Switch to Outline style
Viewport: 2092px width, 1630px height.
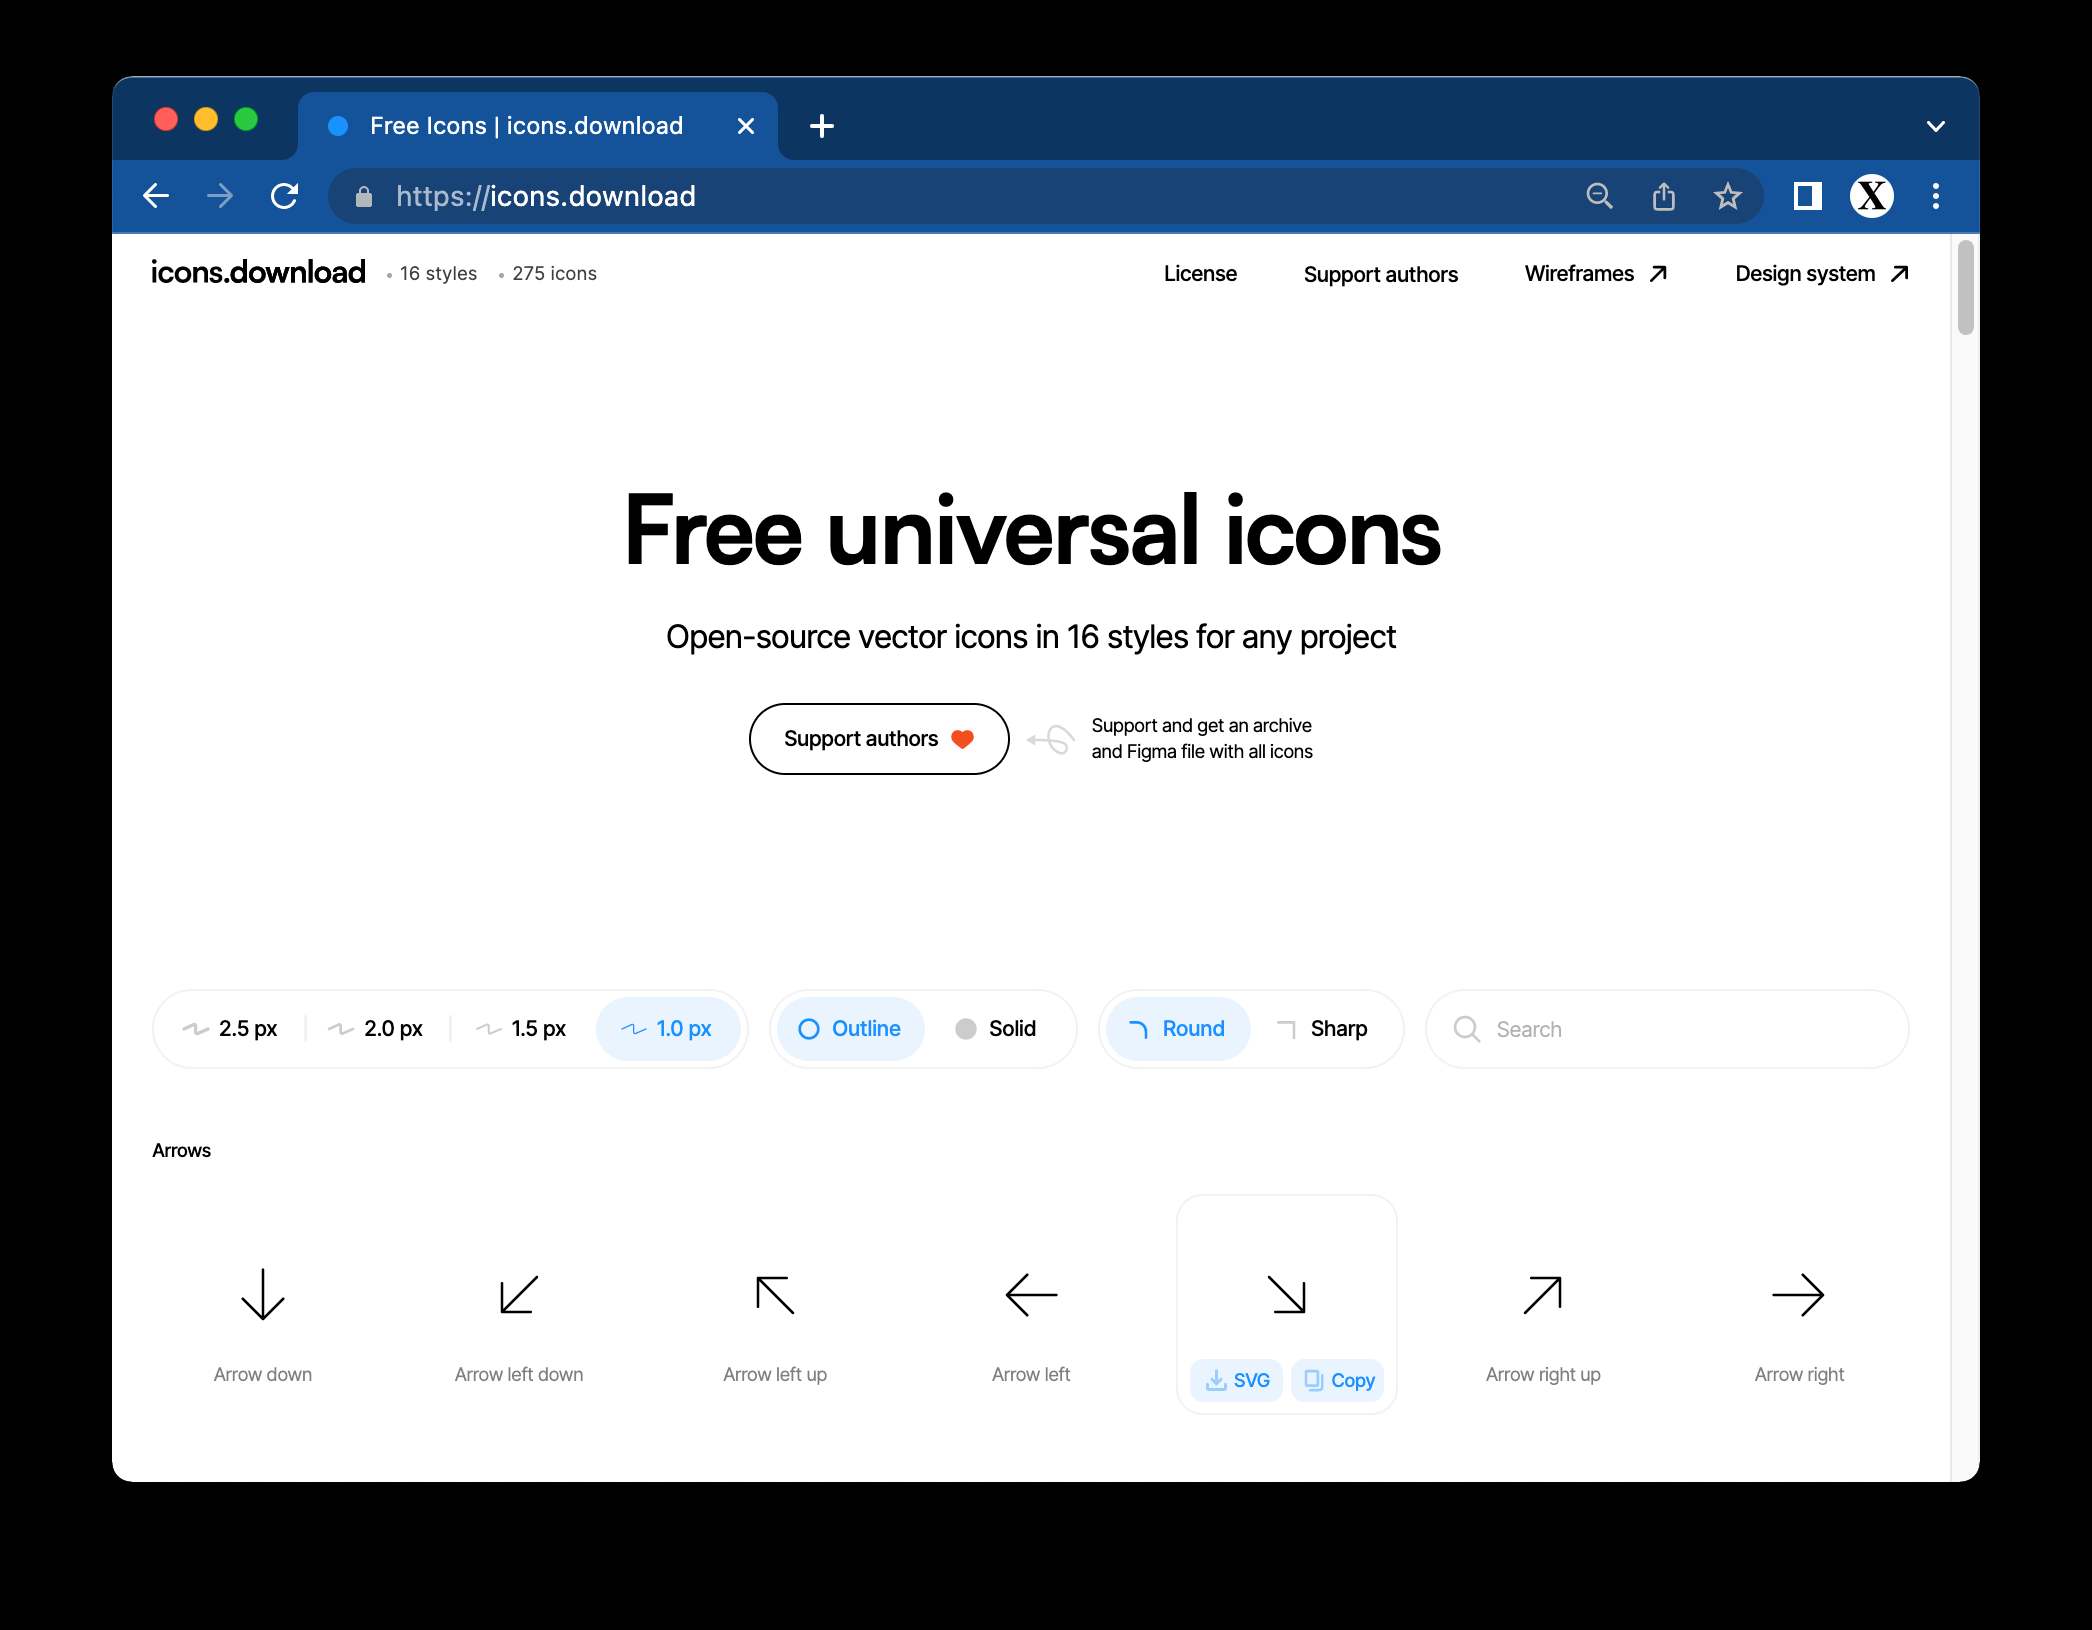pos(850,1029)
